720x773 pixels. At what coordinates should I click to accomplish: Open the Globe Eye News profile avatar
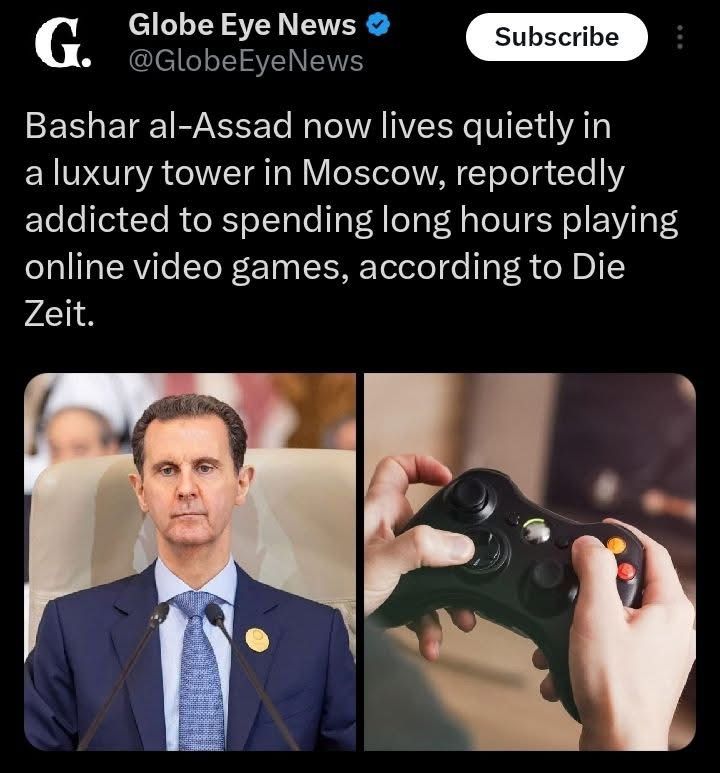click(x=63, y=43)
